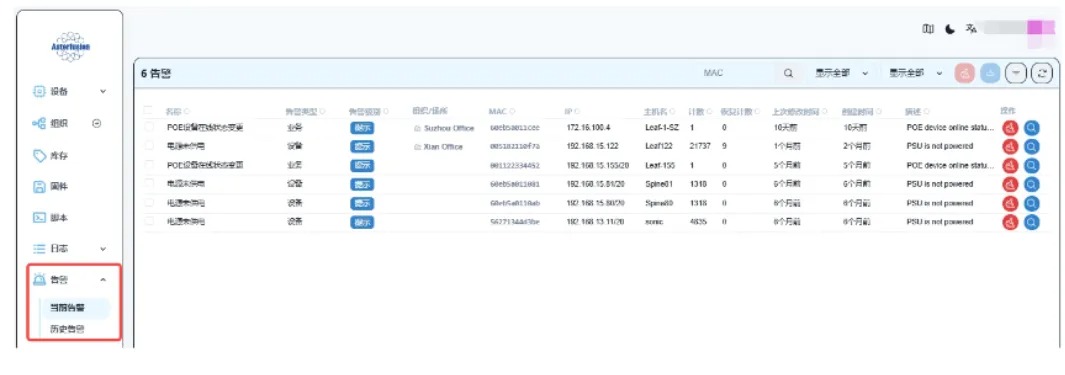Click the light red circular icon in the table toolbar

(x=965, y=73)
